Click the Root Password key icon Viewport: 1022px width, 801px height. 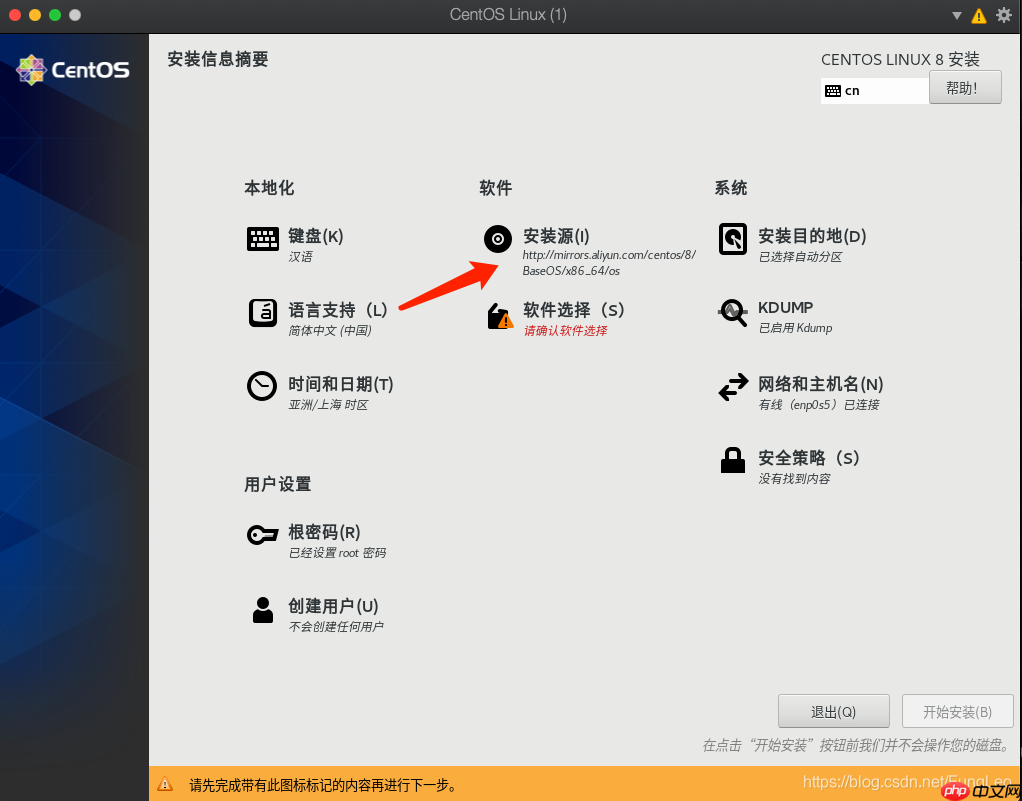263,535
